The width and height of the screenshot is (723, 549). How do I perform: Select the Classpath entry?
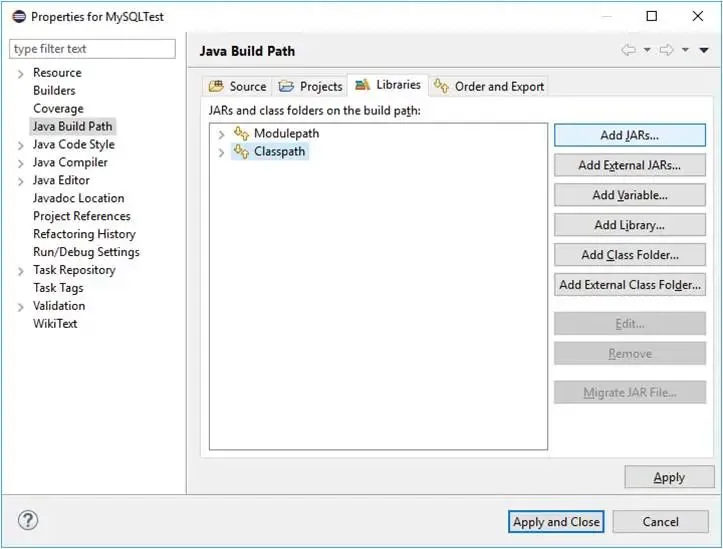tap(279, 151)
